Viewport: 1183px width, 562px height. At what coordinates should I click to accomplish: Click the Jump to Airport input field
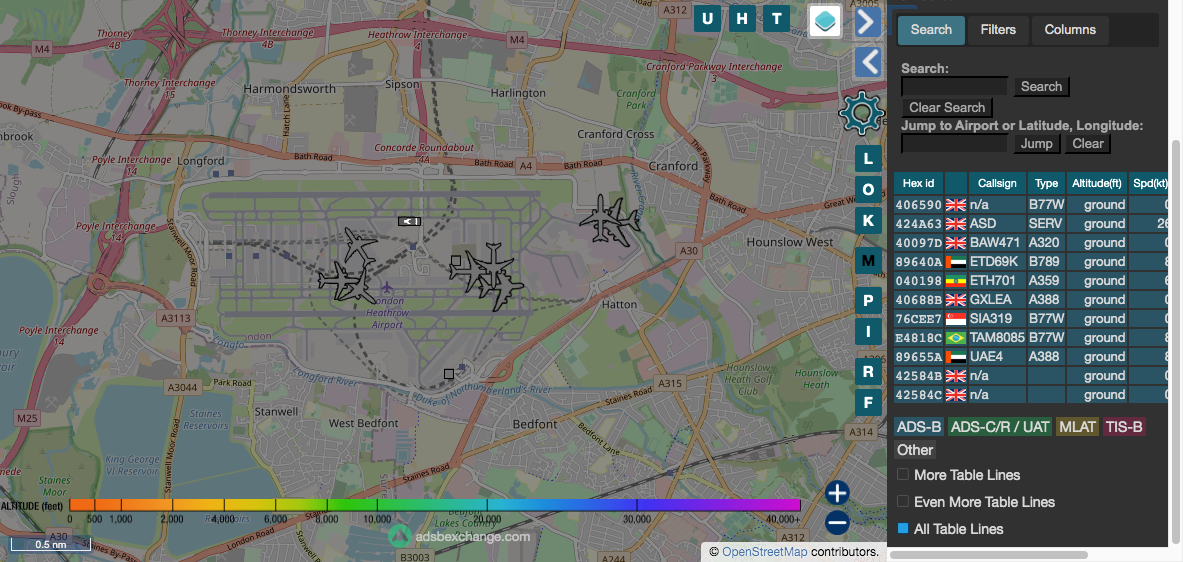coord(954,143)
